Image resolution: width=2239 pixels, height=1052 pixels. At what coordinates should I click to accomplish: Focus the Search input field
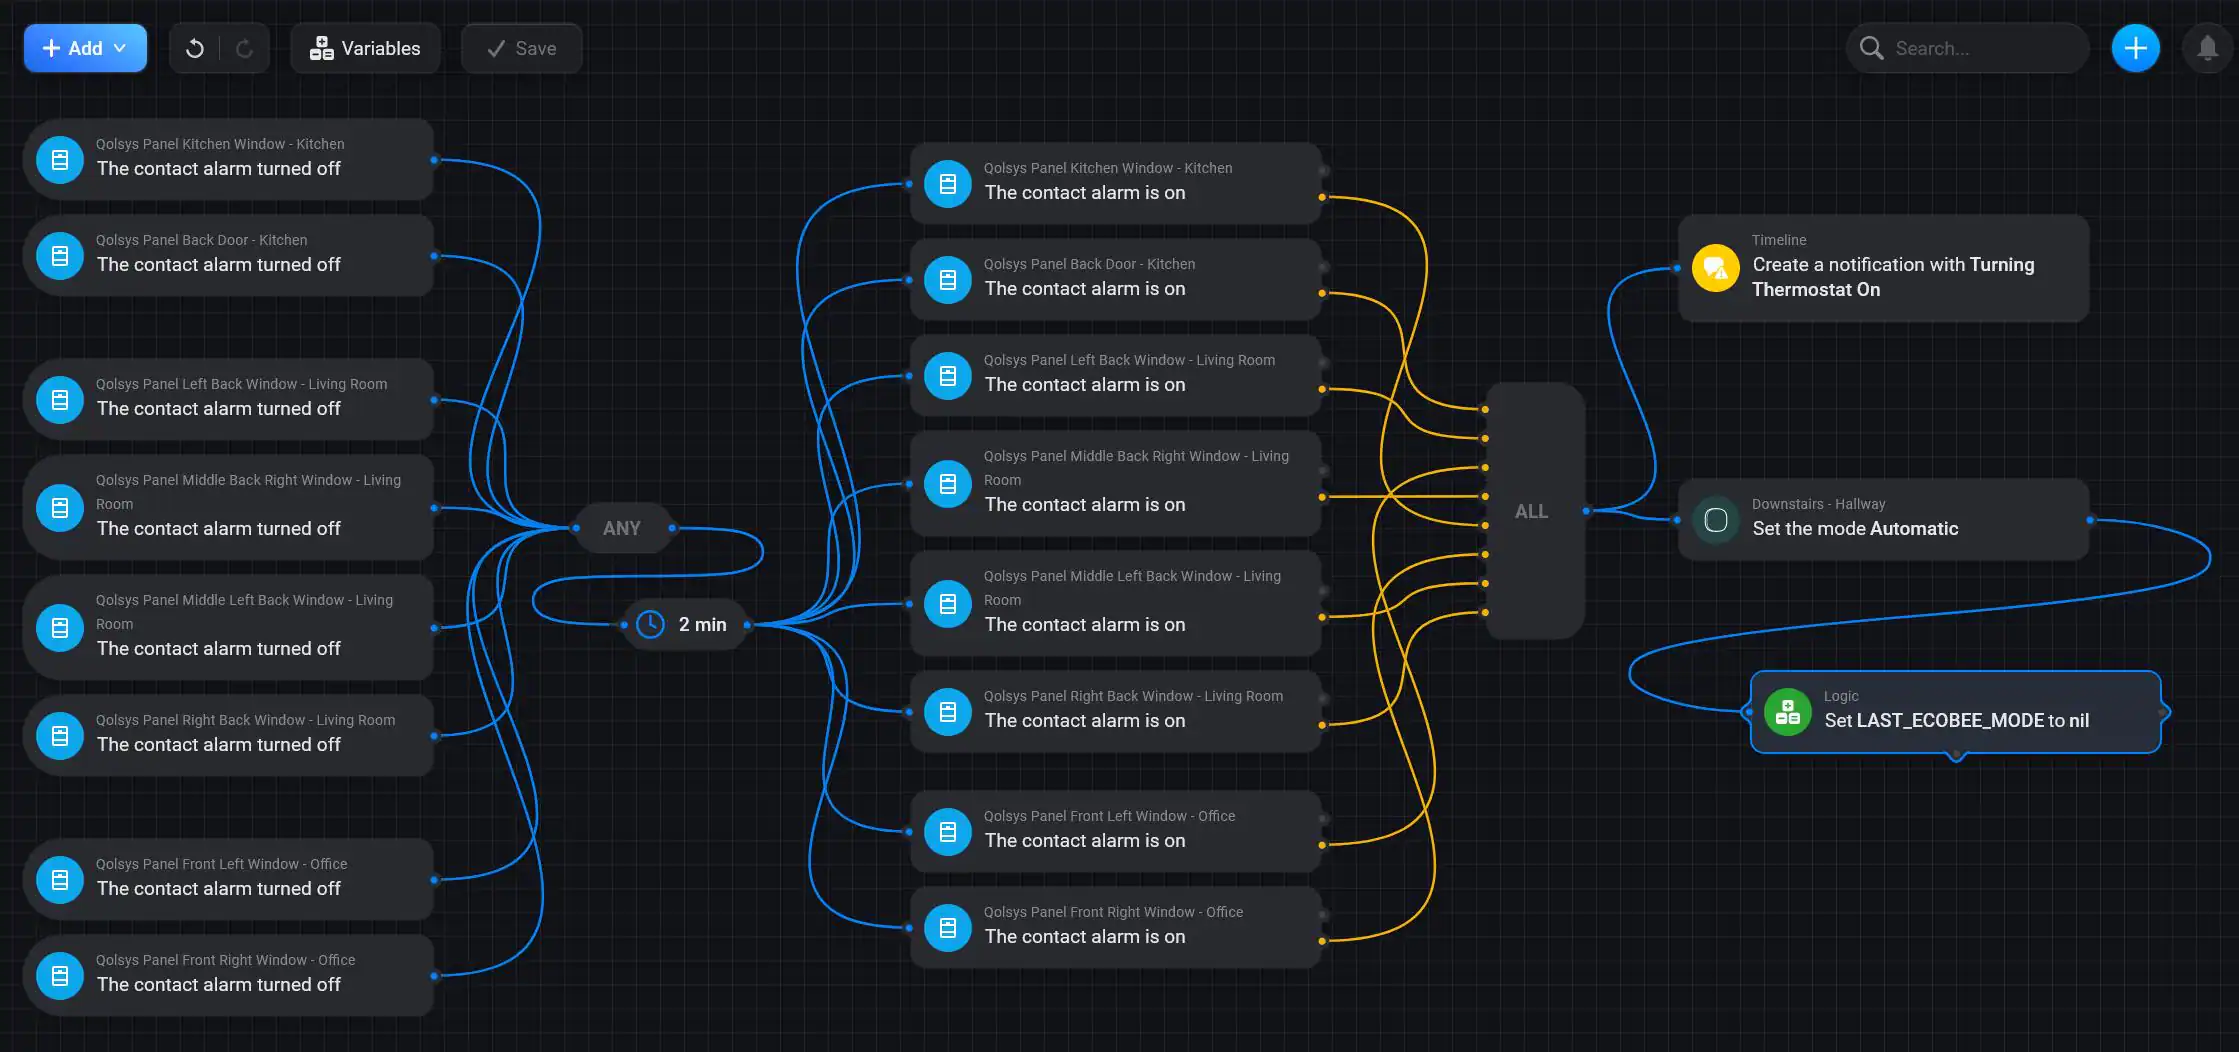[x=1980, y=48]
